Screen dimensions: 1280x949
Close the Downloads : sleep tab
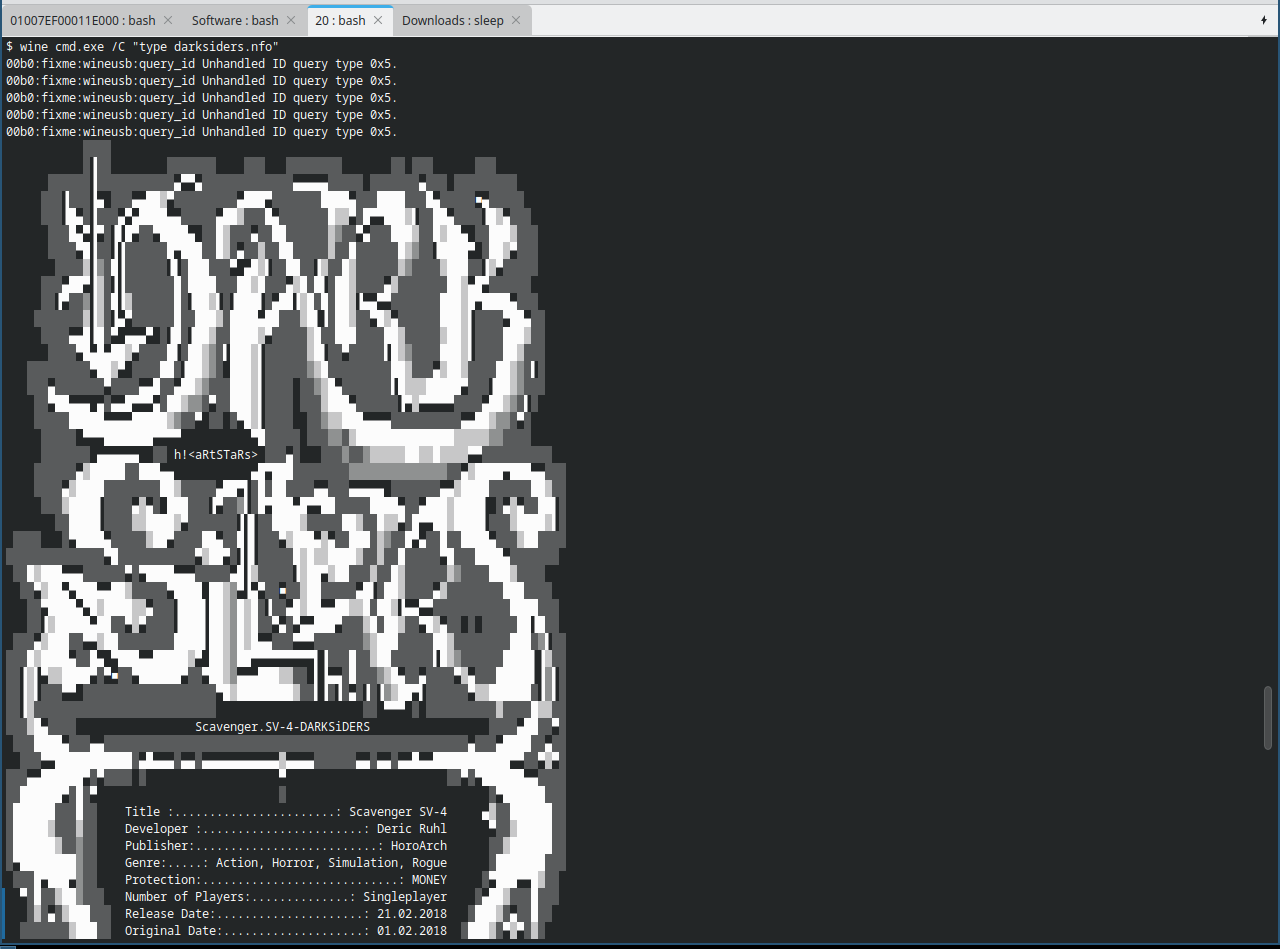(x=516, y=20)
